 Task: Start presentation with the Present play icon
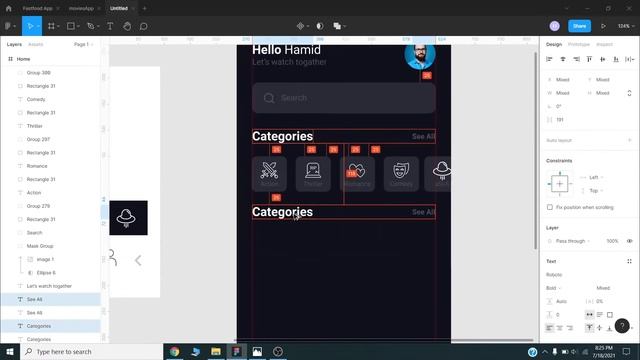point(603,26)
